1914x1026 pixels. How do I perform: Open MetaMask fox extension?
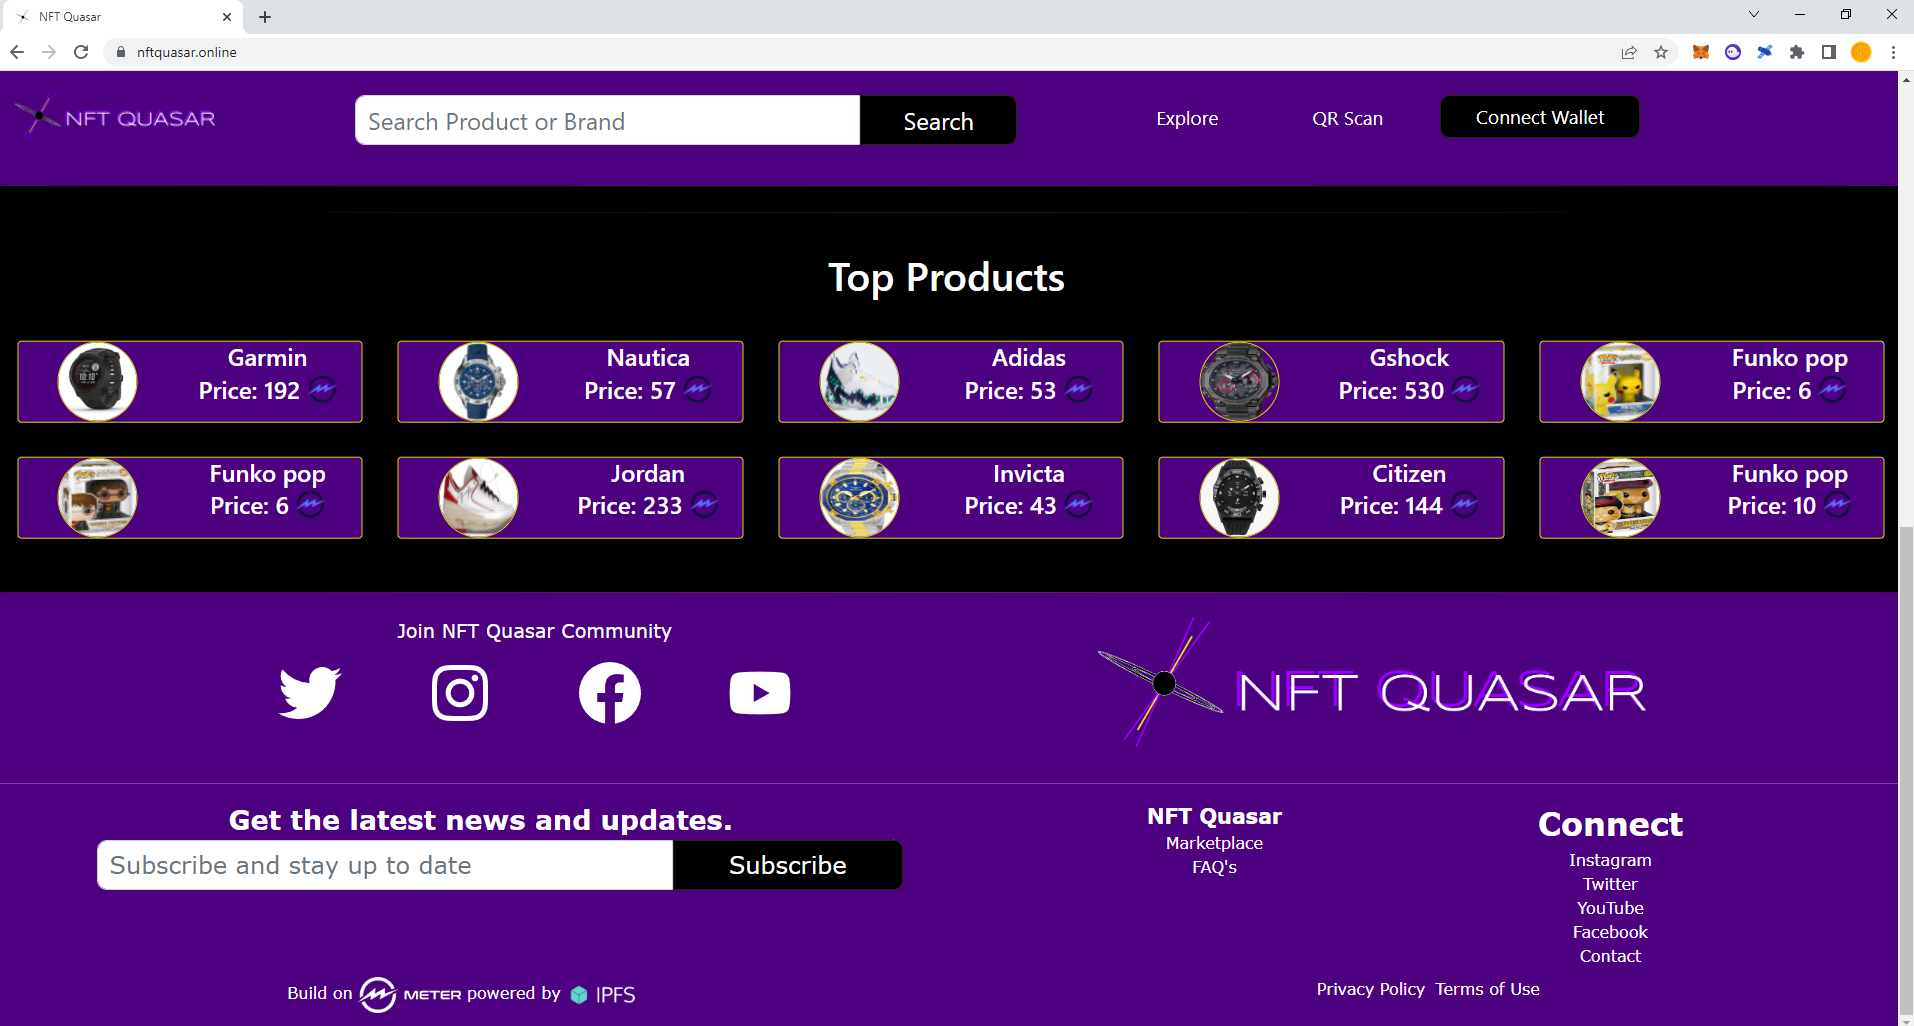coord(1700,52)
